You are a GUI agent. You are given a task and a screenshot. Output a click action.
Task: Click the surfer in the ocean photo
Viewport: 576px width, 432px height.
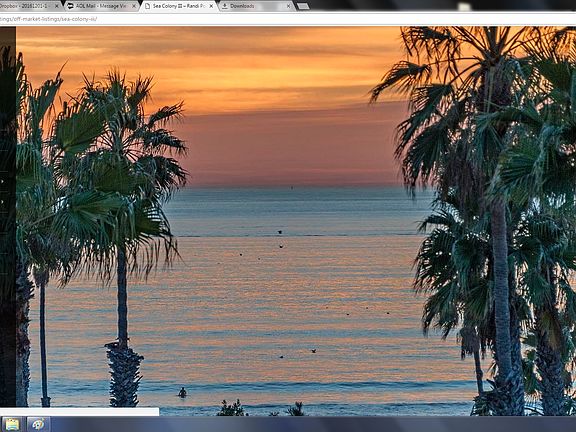coord(182,392)
